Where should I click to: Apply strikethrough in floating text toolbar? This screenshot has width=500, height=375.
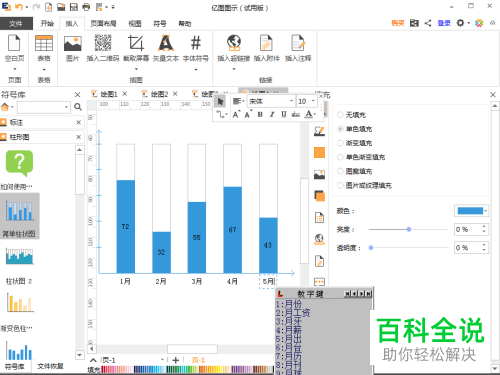[x=296, y=114]
